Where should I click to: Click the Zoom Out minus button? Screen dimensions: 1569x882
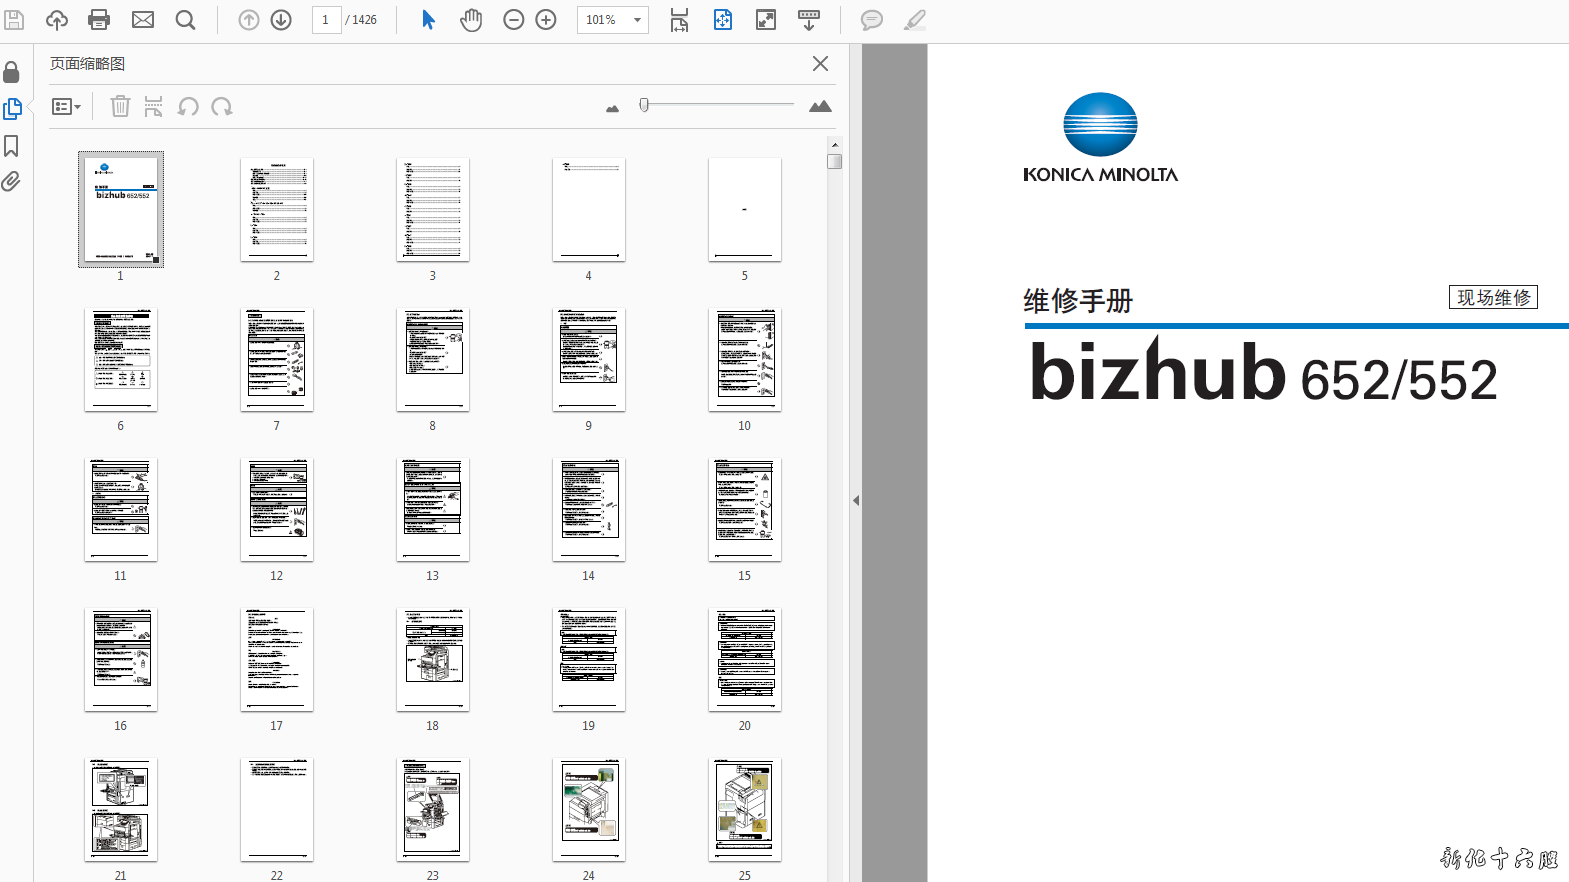point(513,20)
